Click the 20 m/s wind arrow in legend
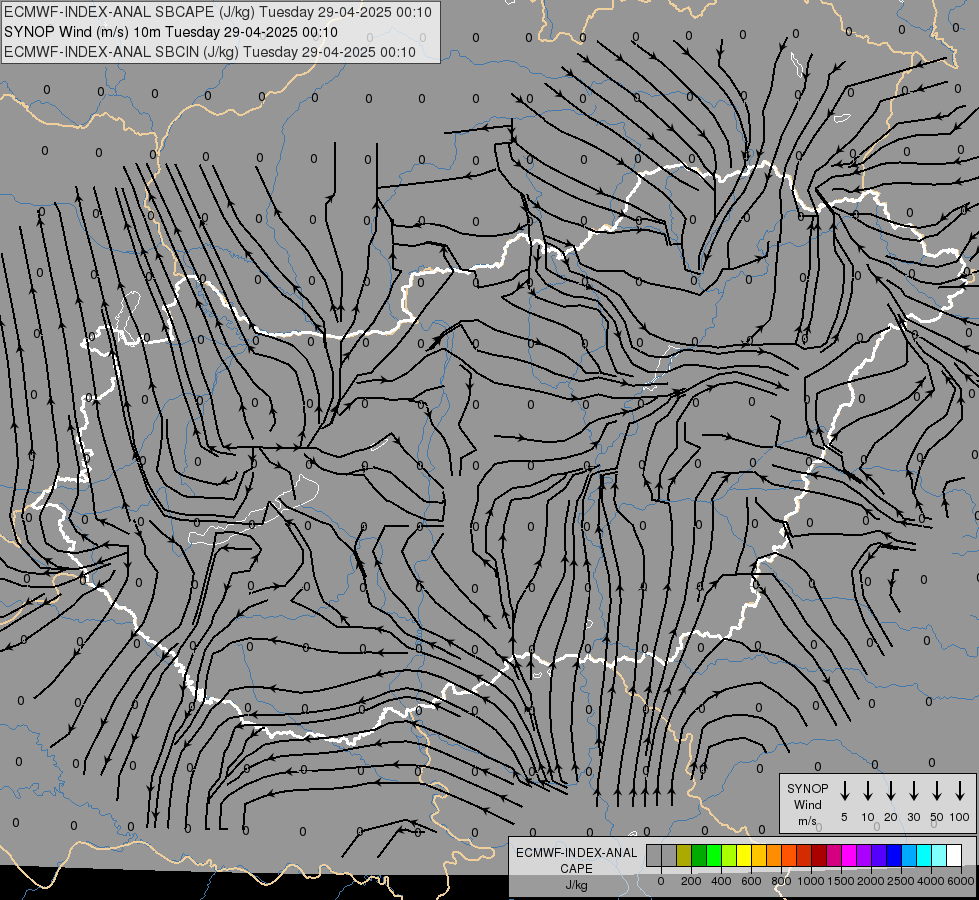 pos(890,790)
